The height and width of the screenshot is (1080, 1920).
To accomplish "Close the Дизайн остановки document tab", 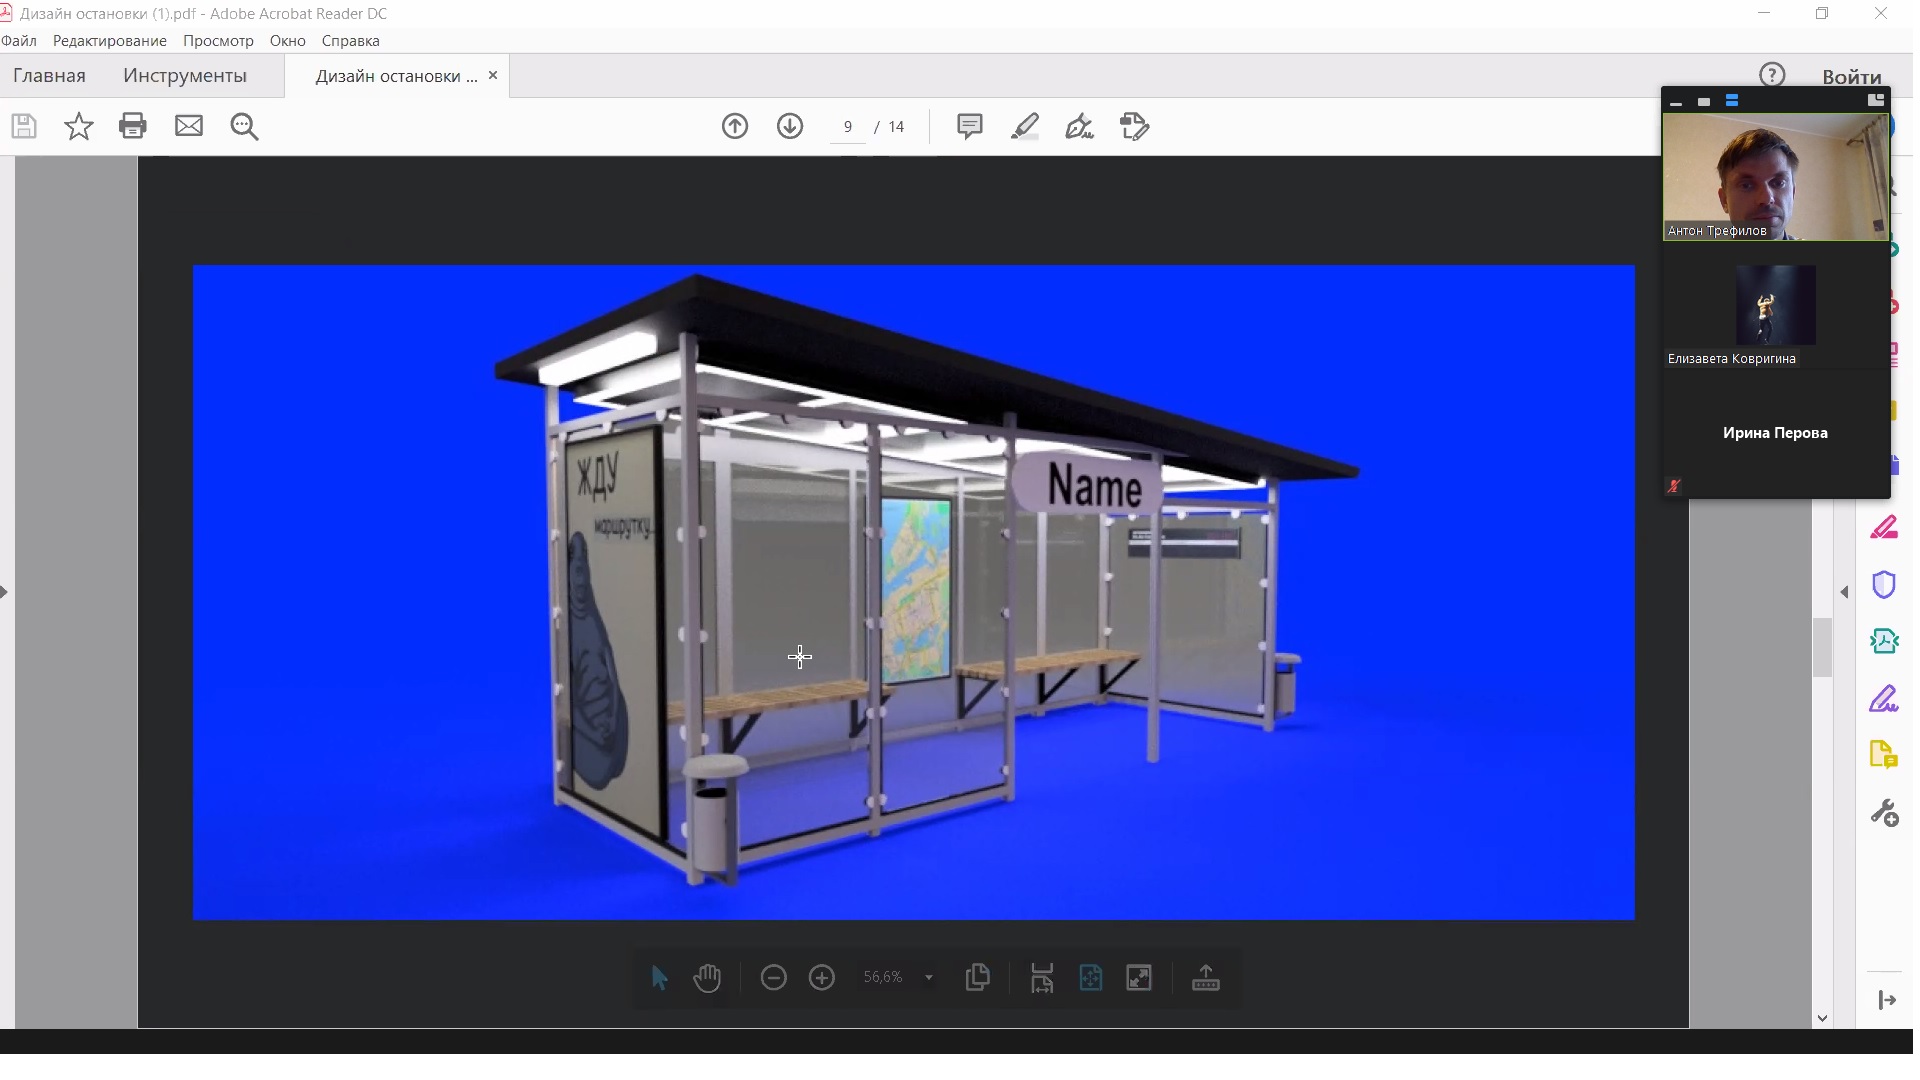I will coord(493,75).
